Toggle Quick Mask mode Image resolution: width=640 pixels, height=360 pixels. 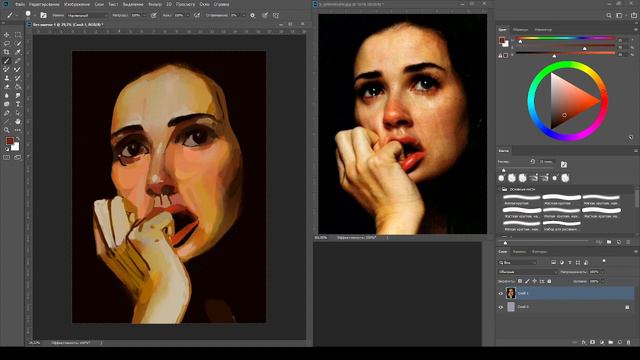7,157
